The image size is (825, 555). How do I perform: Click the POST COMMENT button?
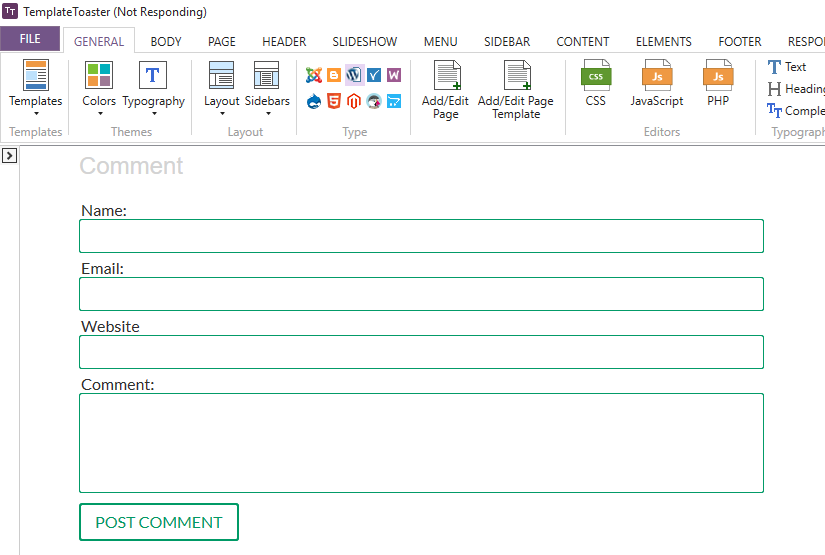[x=159, y=522]
